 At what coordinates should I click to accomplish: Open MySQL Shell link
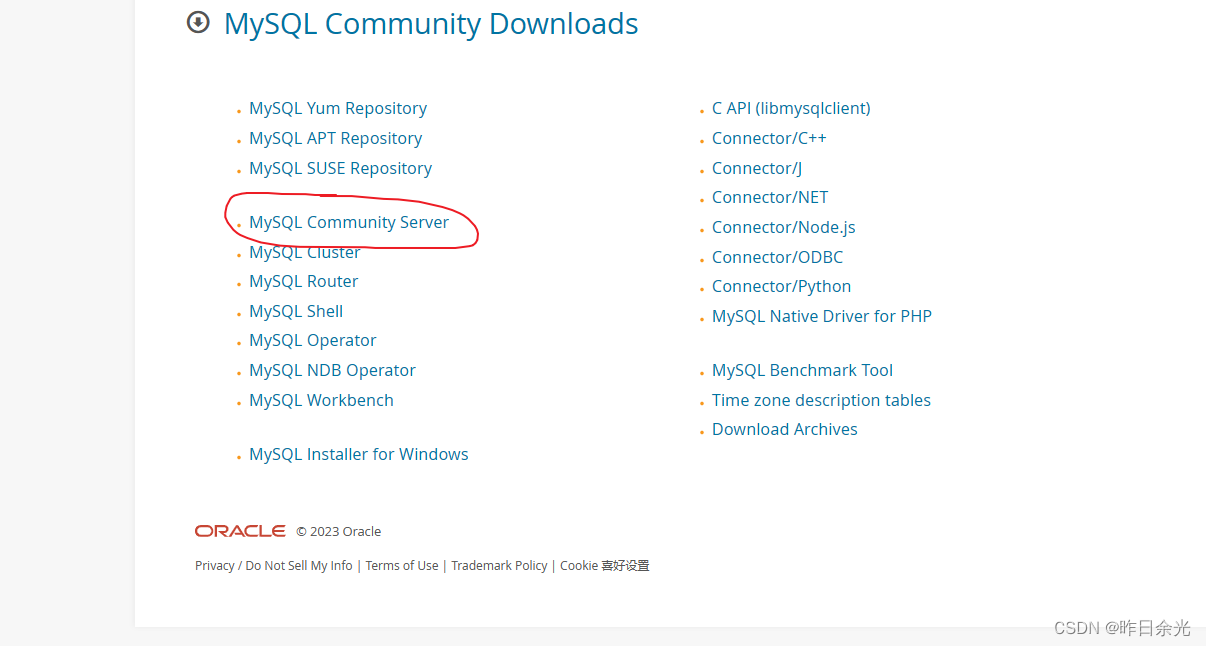click(296, 311)
